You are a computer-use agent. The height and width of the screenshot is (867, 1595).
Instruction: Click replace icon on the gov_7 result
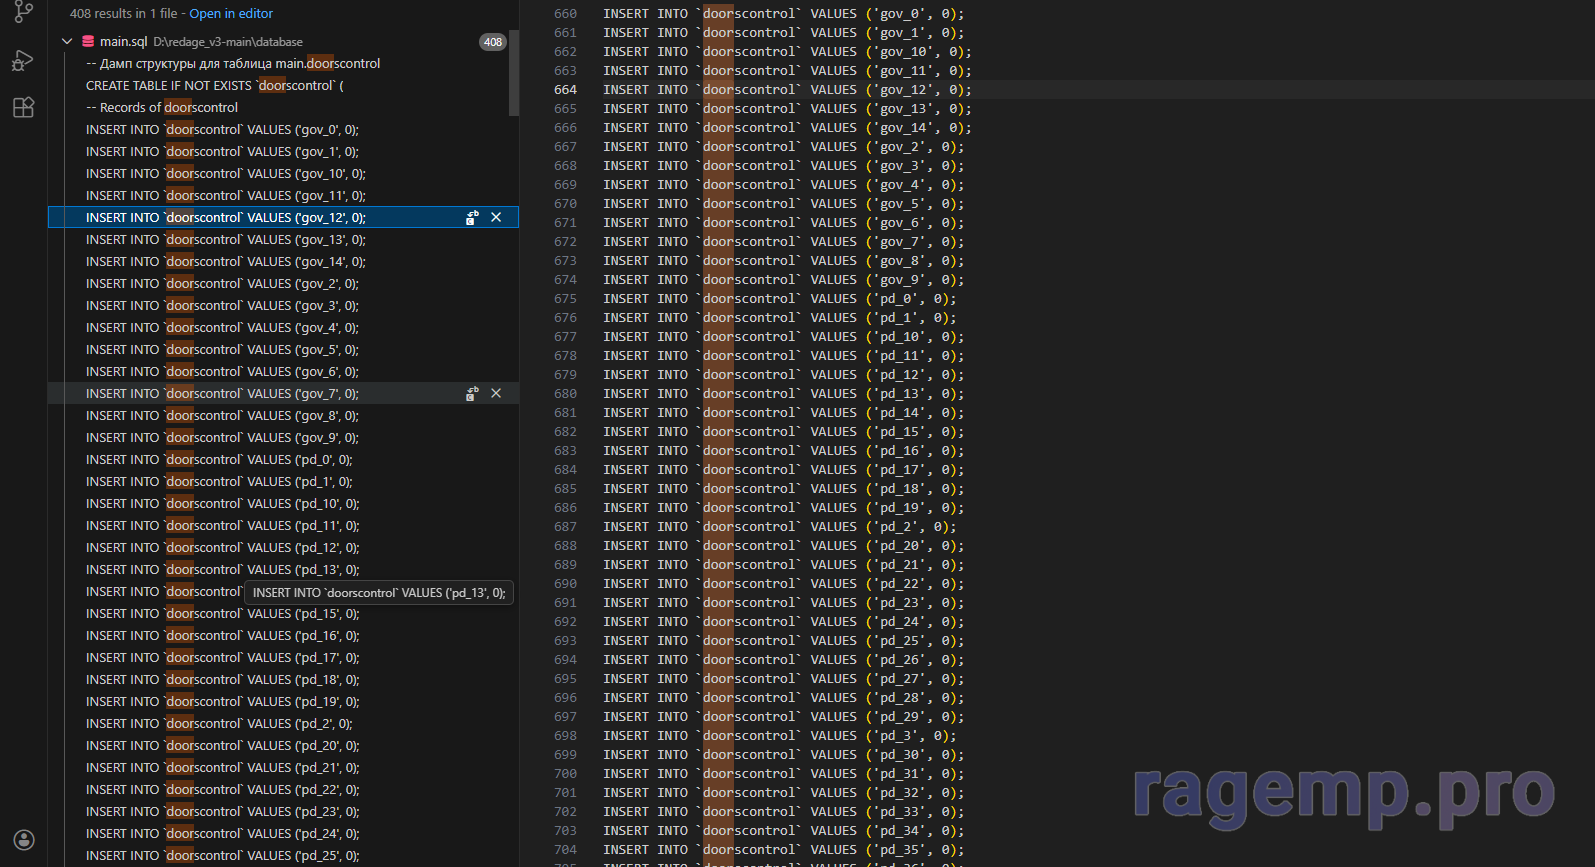coord(472,394)
